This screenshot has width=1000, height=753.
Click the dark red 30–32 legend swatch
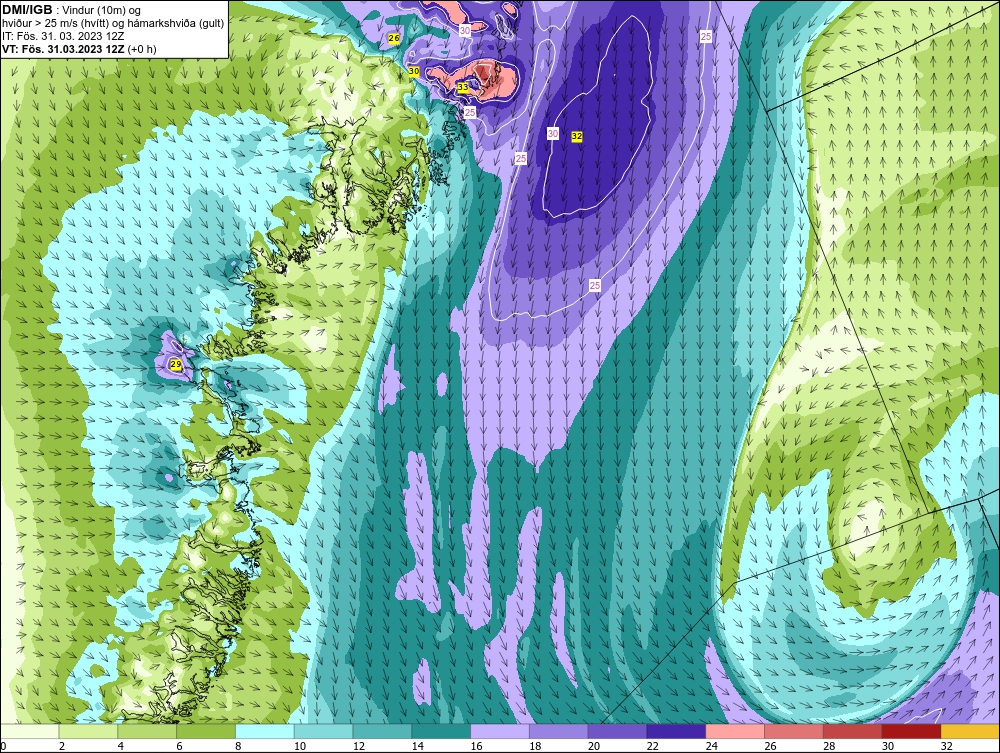(911, 731)
